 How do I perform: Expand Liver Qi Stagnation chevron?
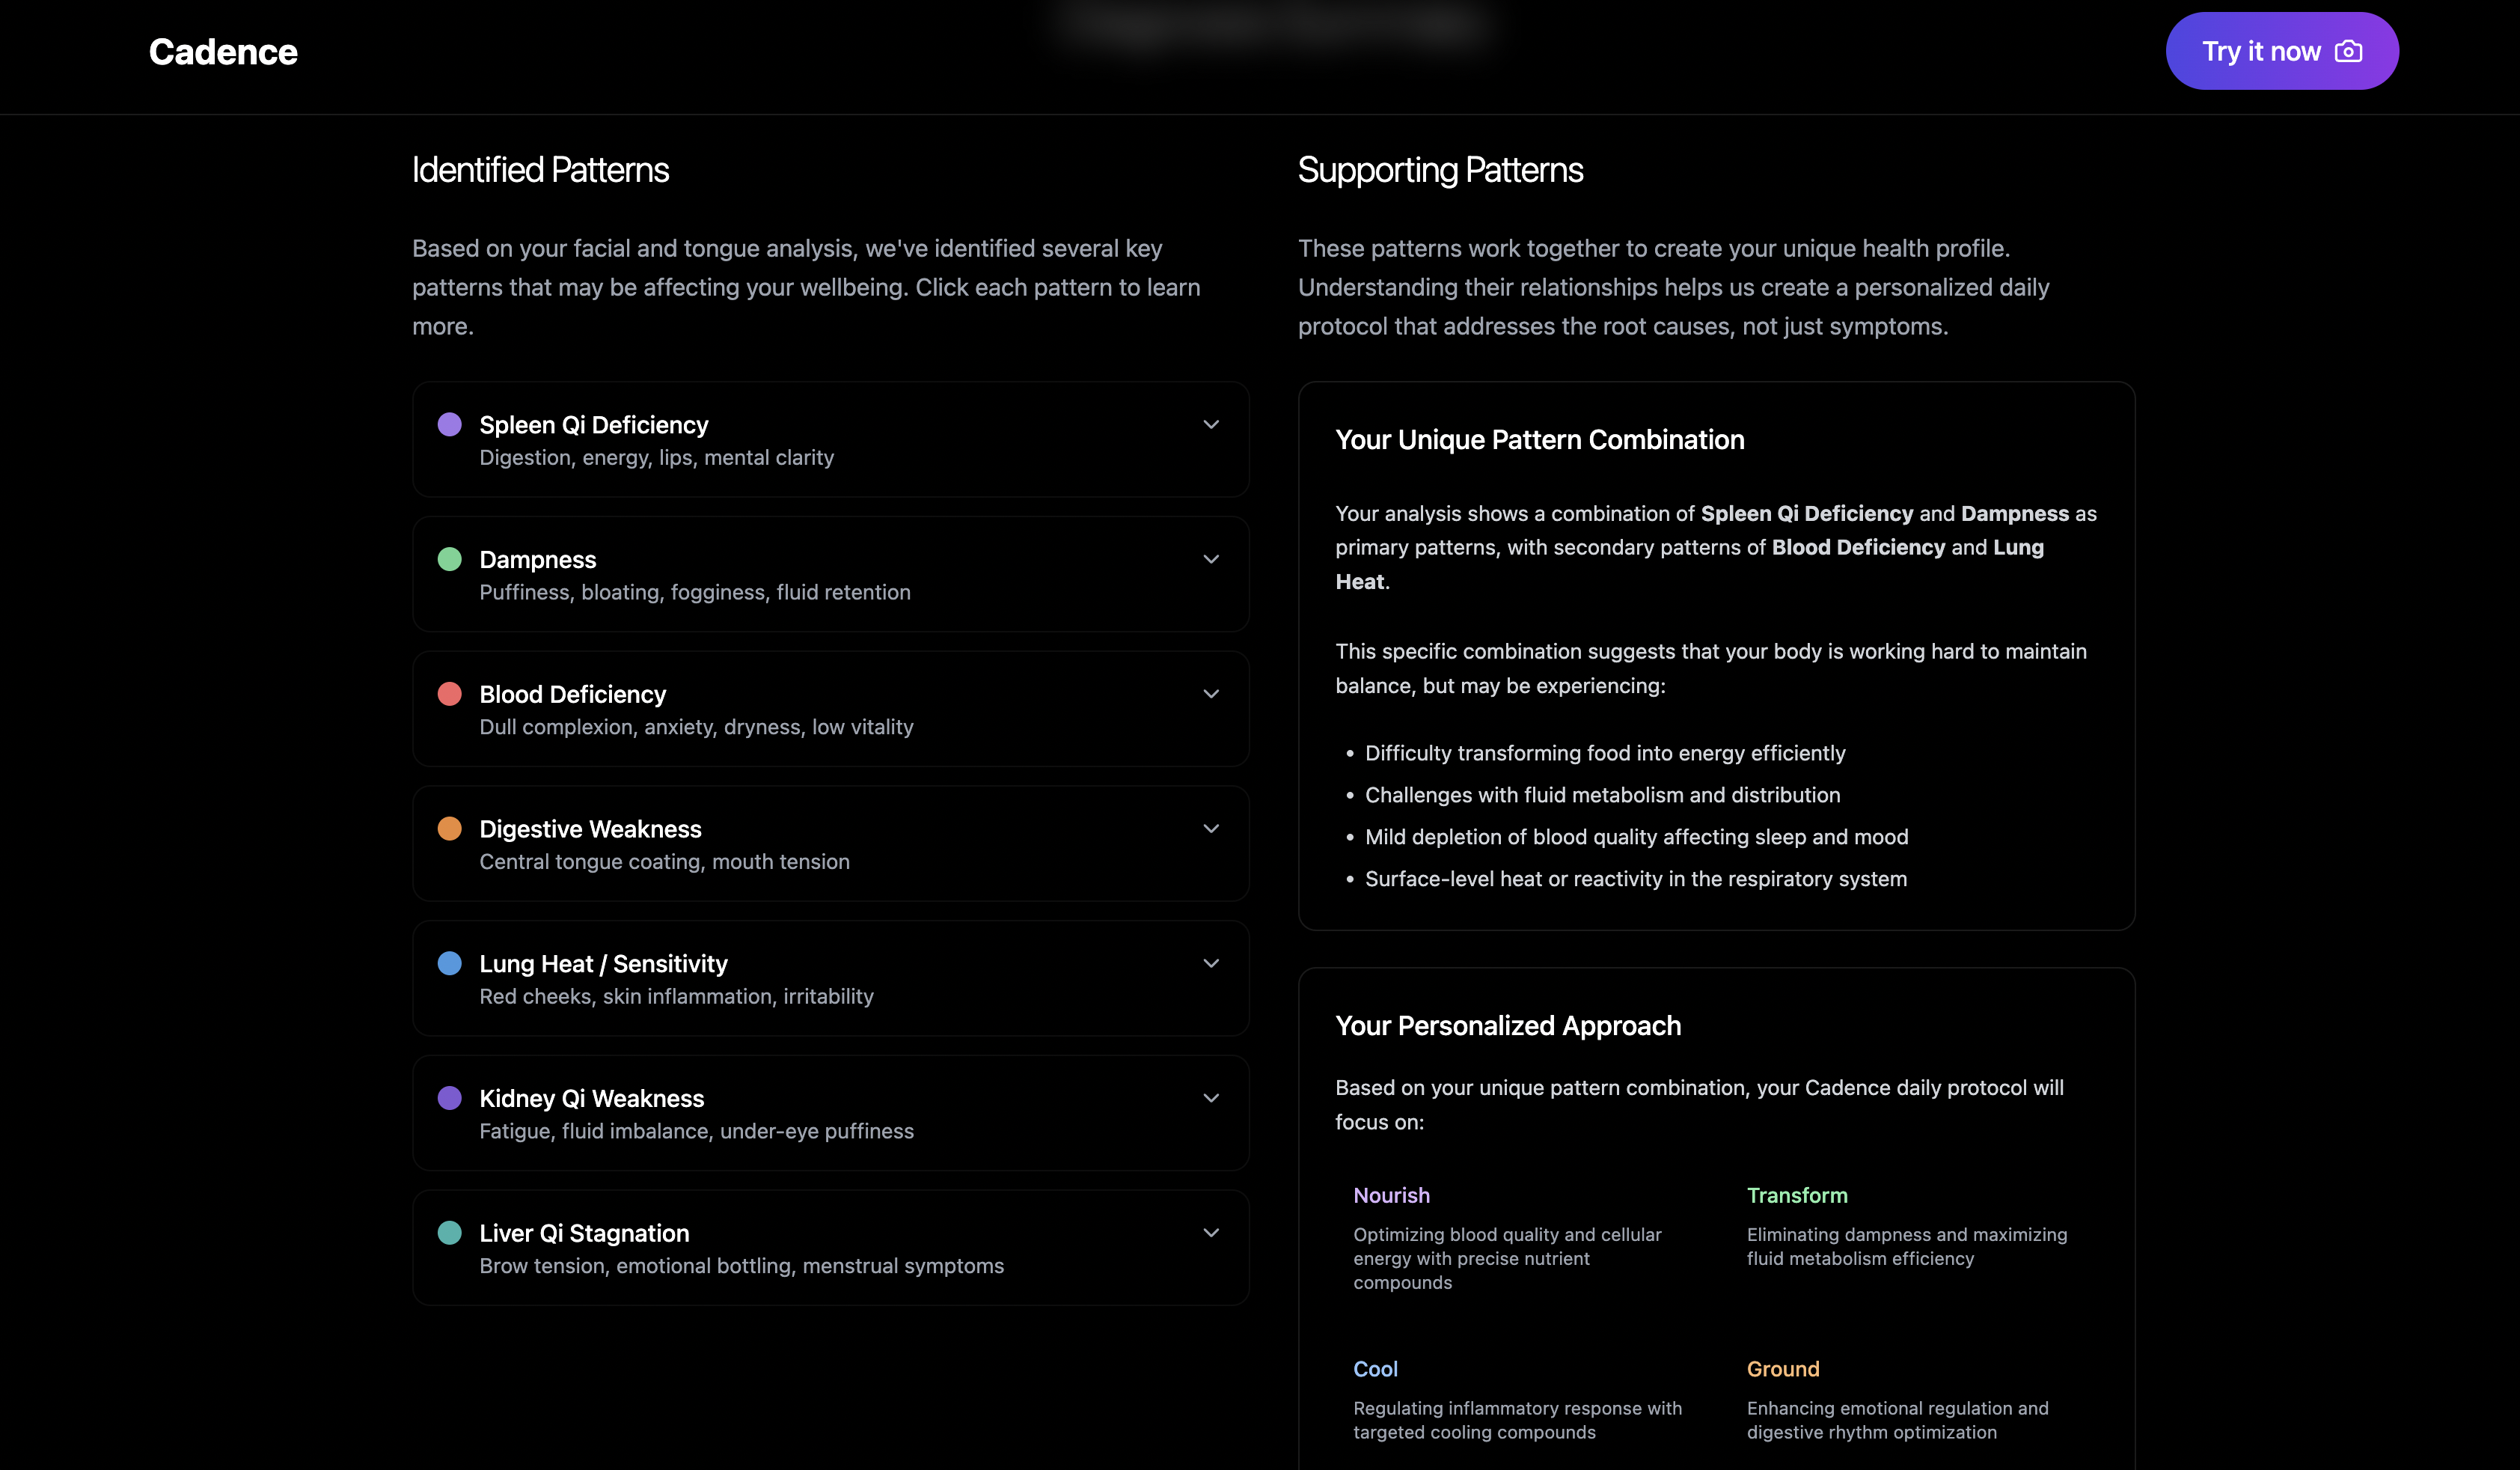tap(1210, 1233)
